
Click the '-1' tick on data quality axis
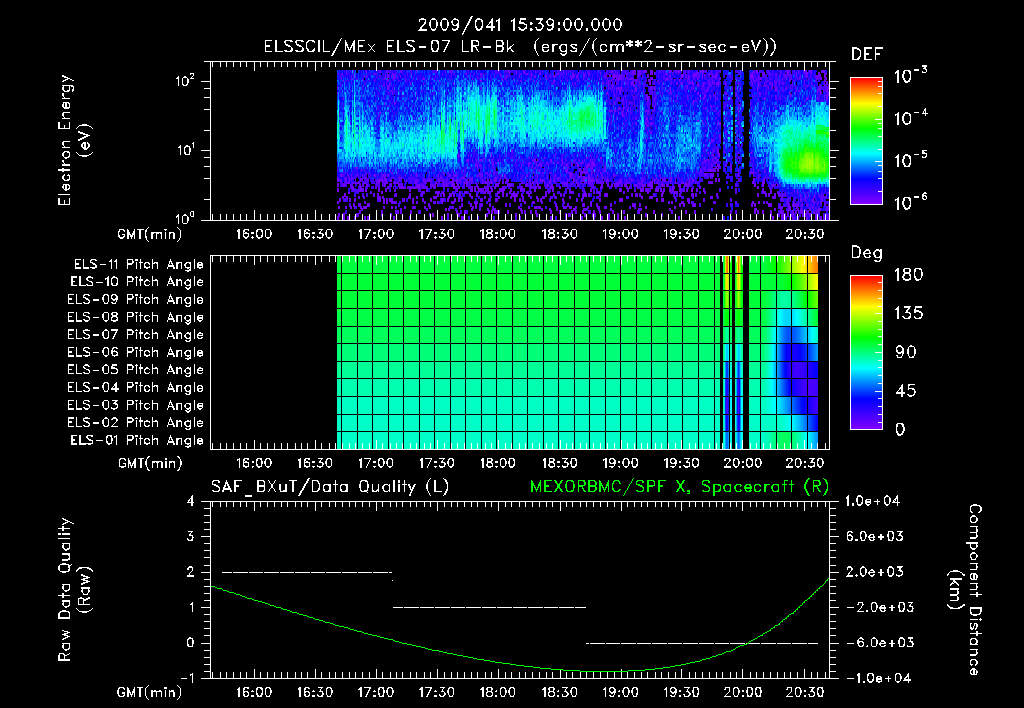coord(188,678)
